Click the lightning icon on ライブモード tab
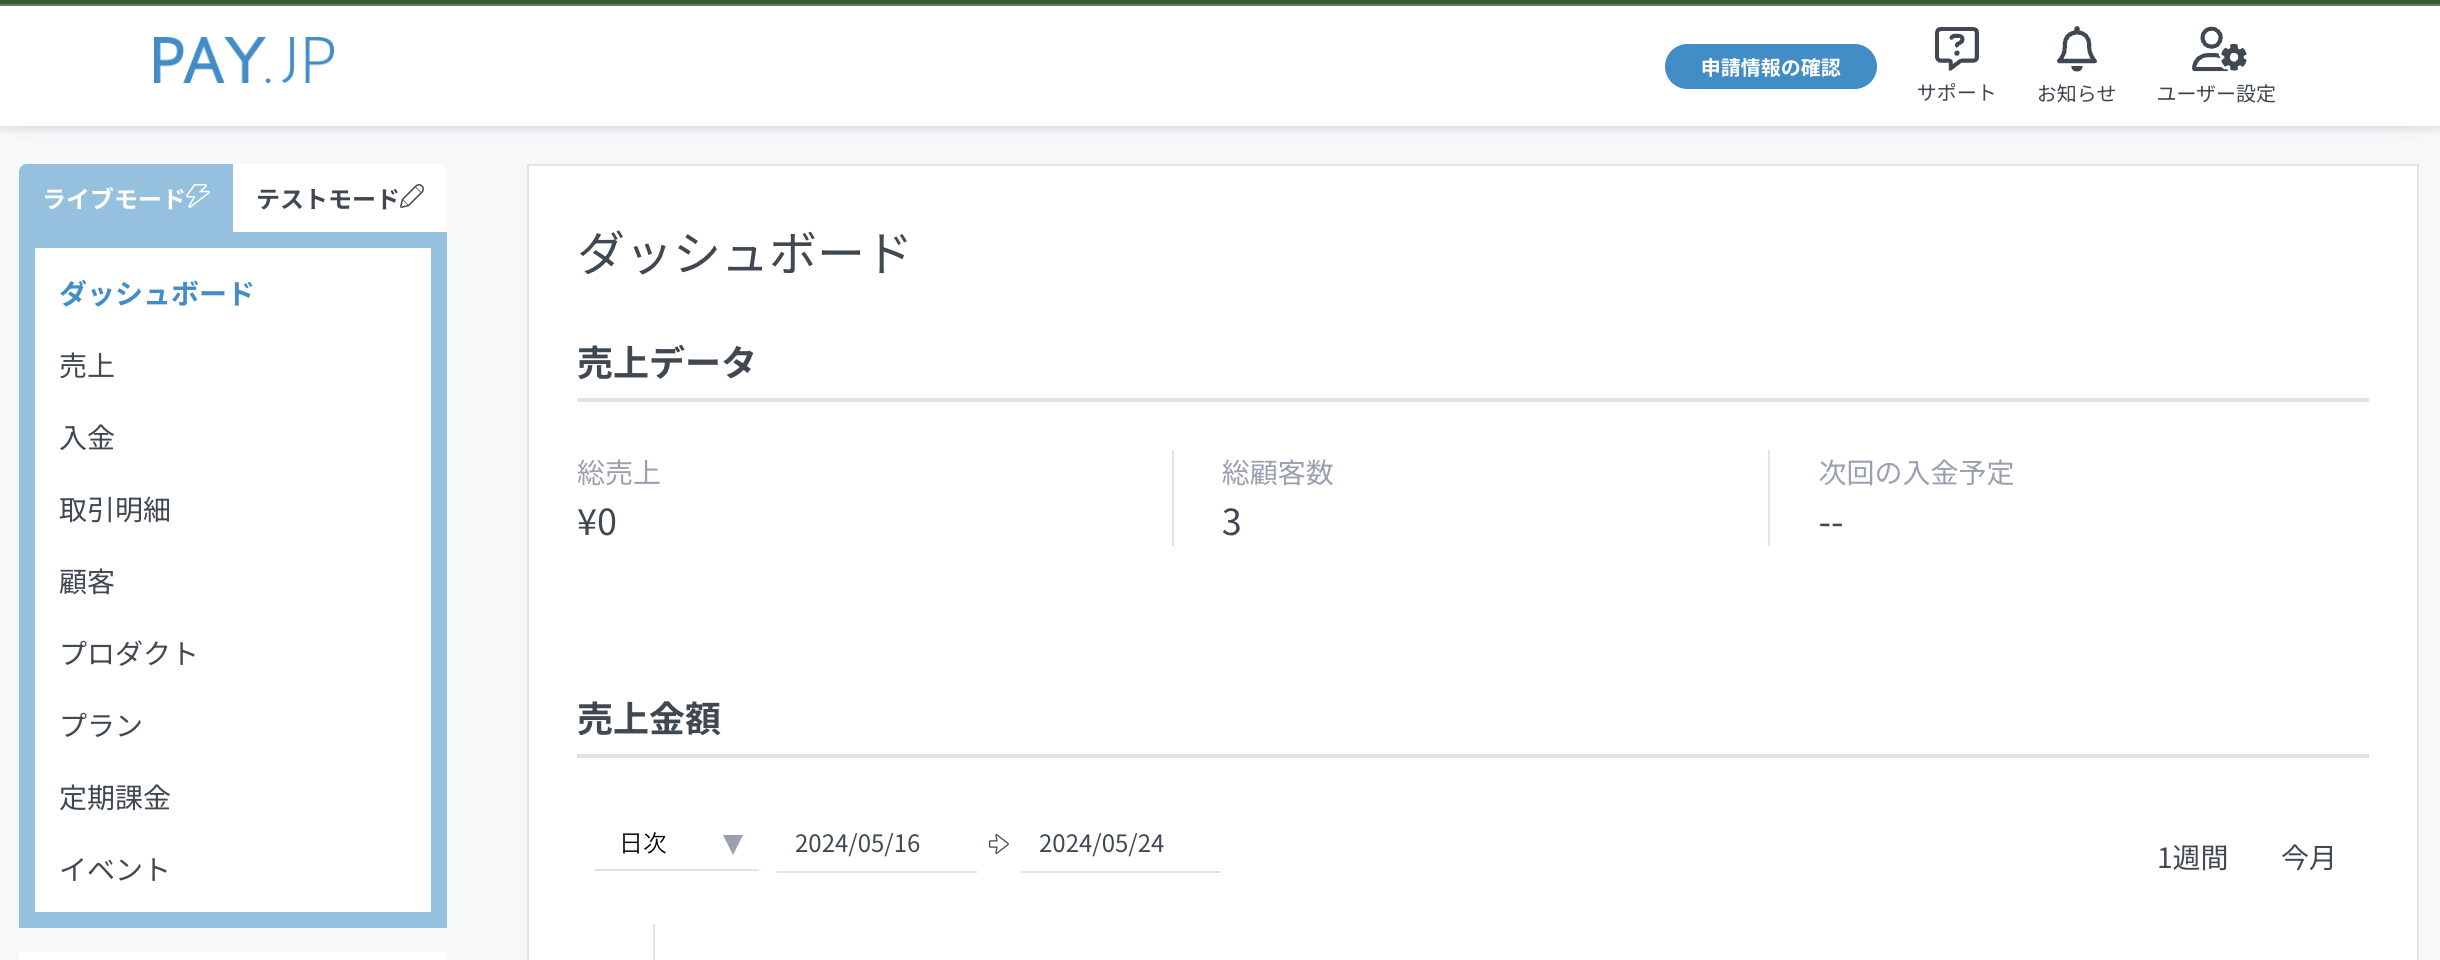The image size is (2440, 960). [x=198, y=195]
